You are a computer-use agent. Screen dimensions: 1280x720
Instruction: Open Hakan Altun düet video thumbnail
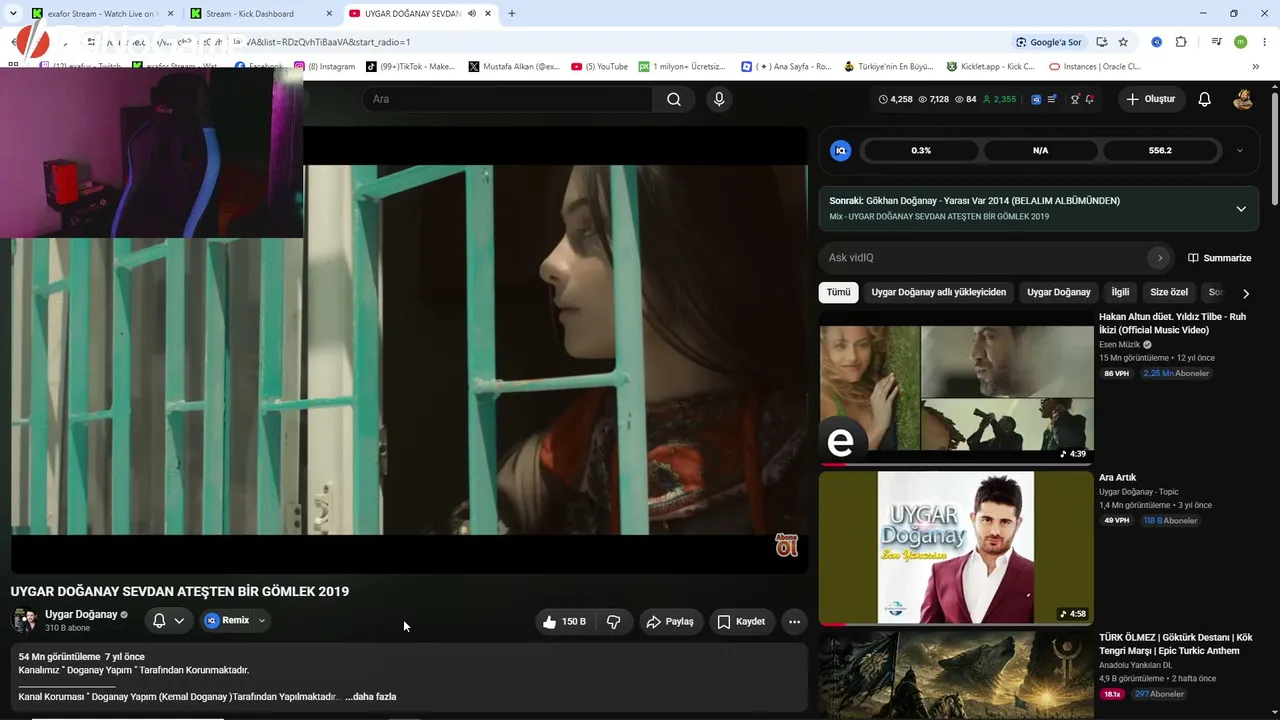956,388
